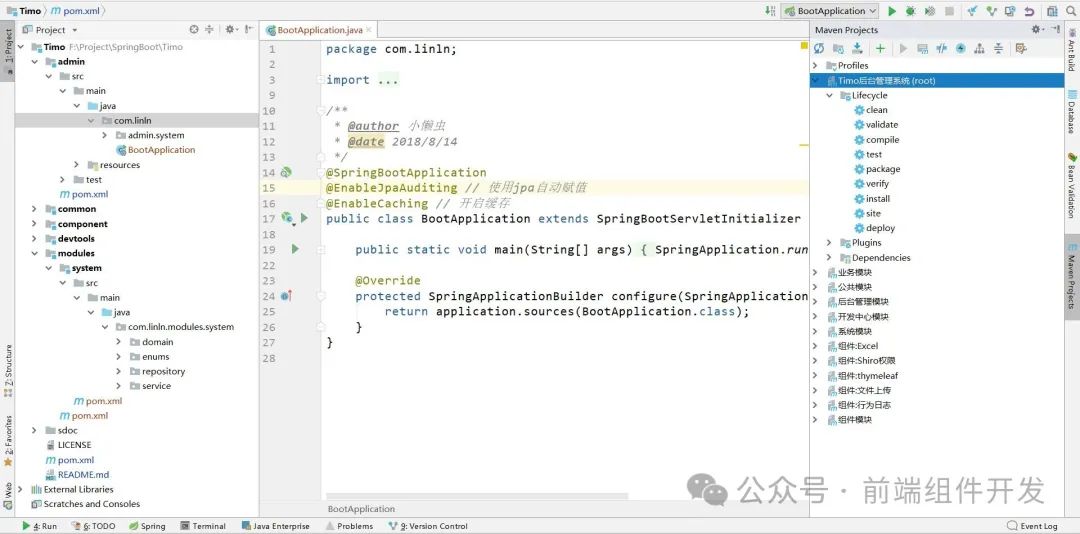Click the editor horizontal scrollbar
The image size is (1080, 534).
477,495
